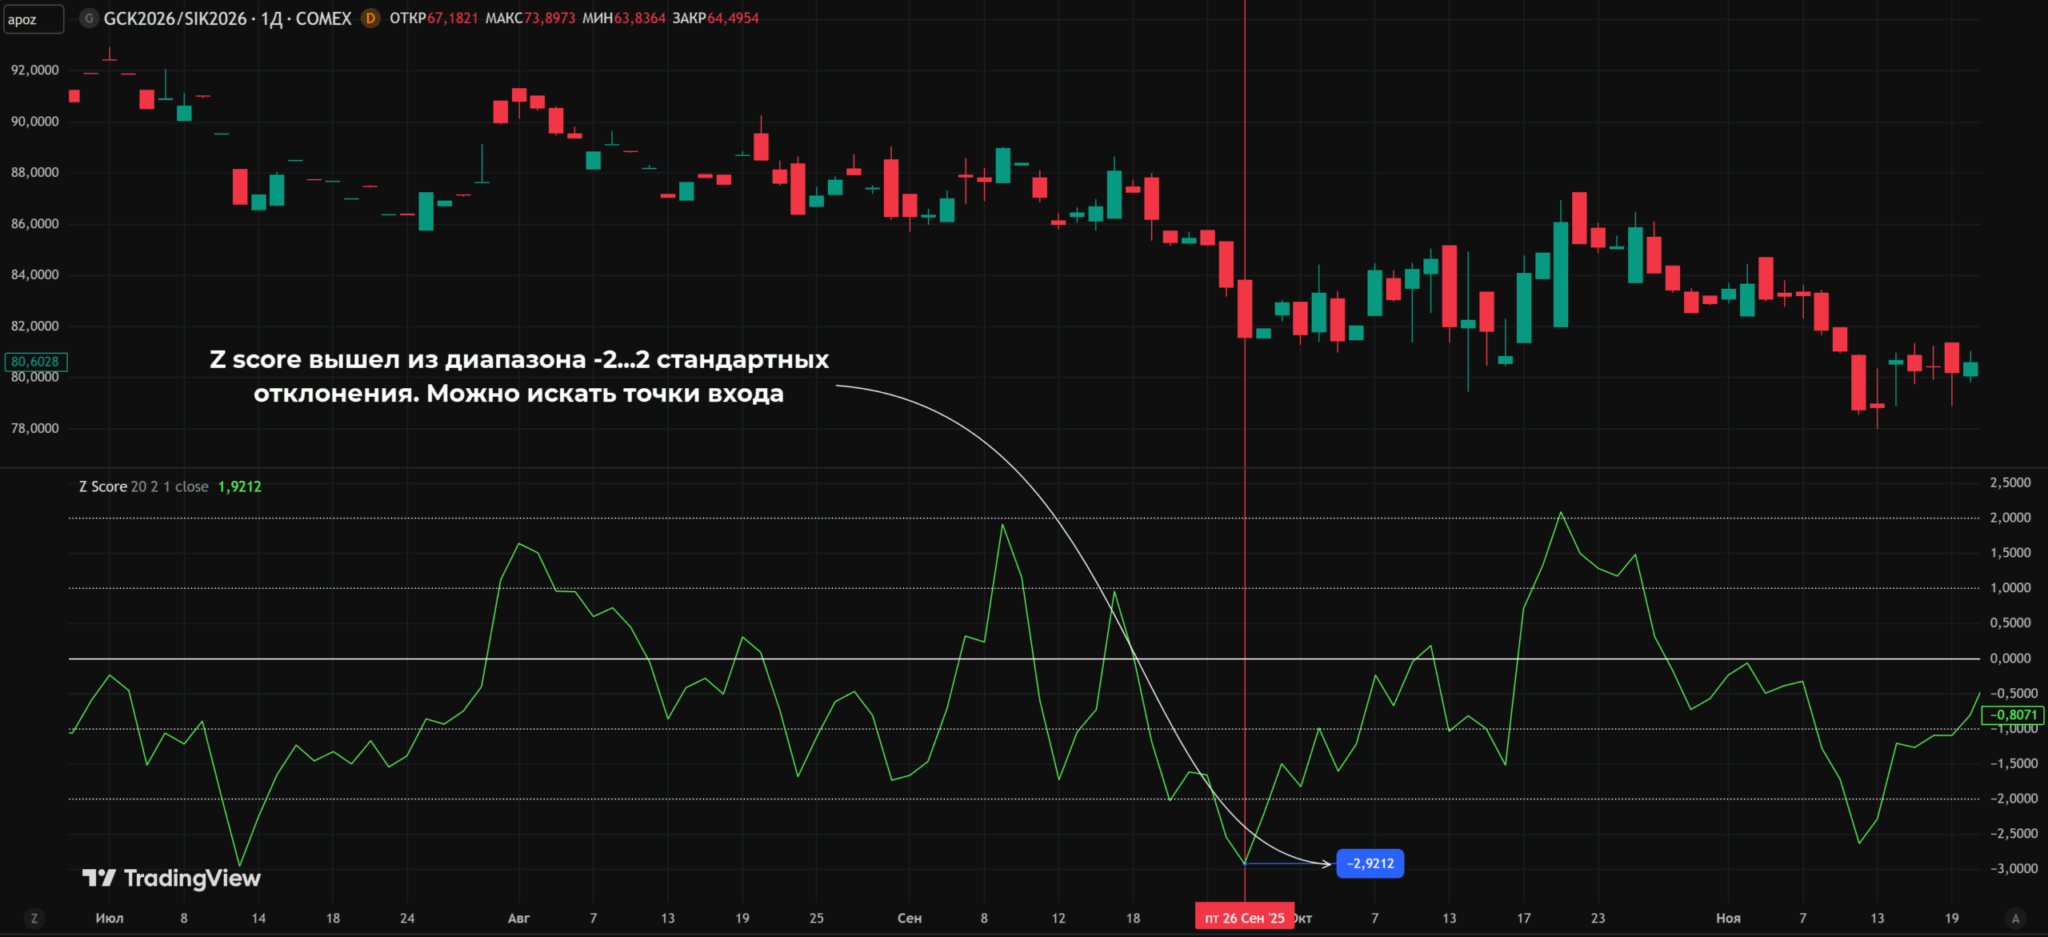Click the blue -2,9212 value label
Viewport: 2048px width, 937px height.
tap(1370, 863)
